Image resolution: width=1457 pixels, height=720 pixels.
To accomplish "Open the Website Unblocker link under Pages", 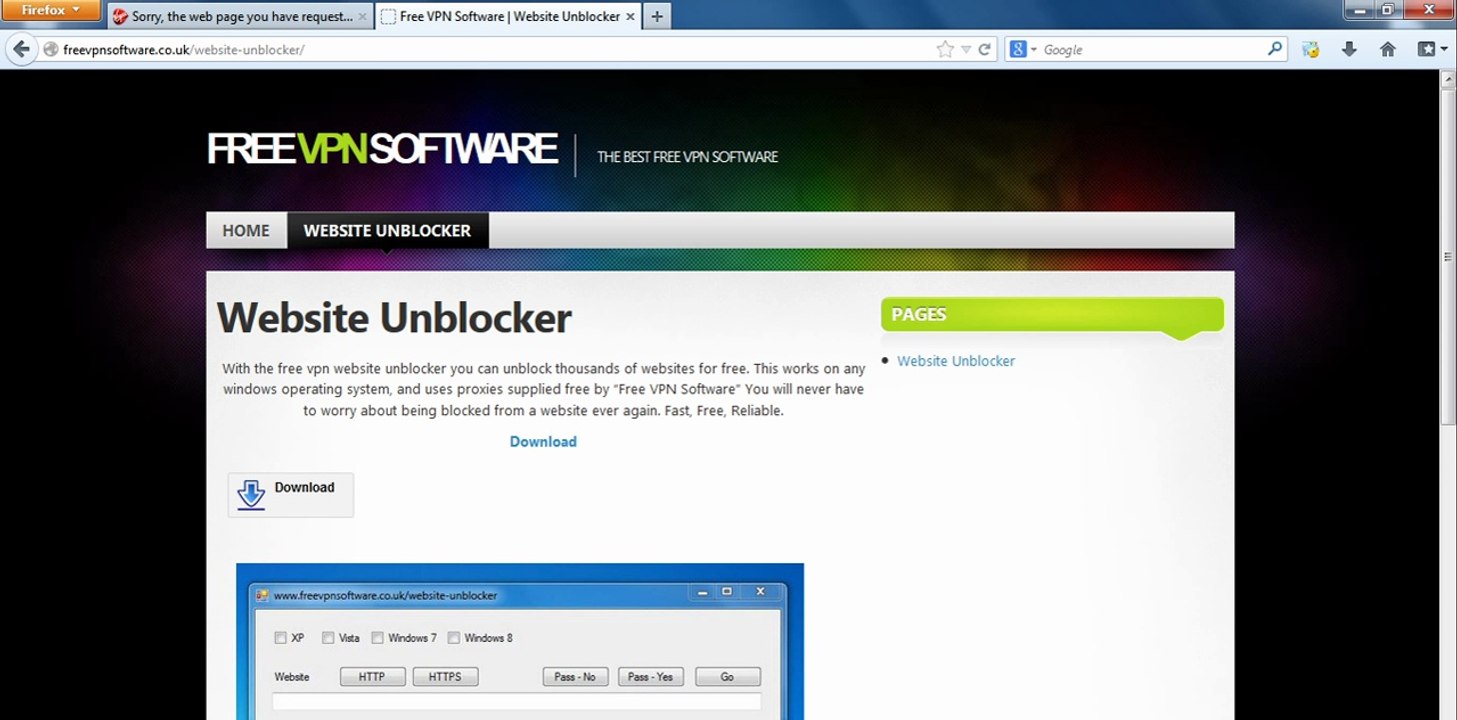I will click(x=956, y=361).
